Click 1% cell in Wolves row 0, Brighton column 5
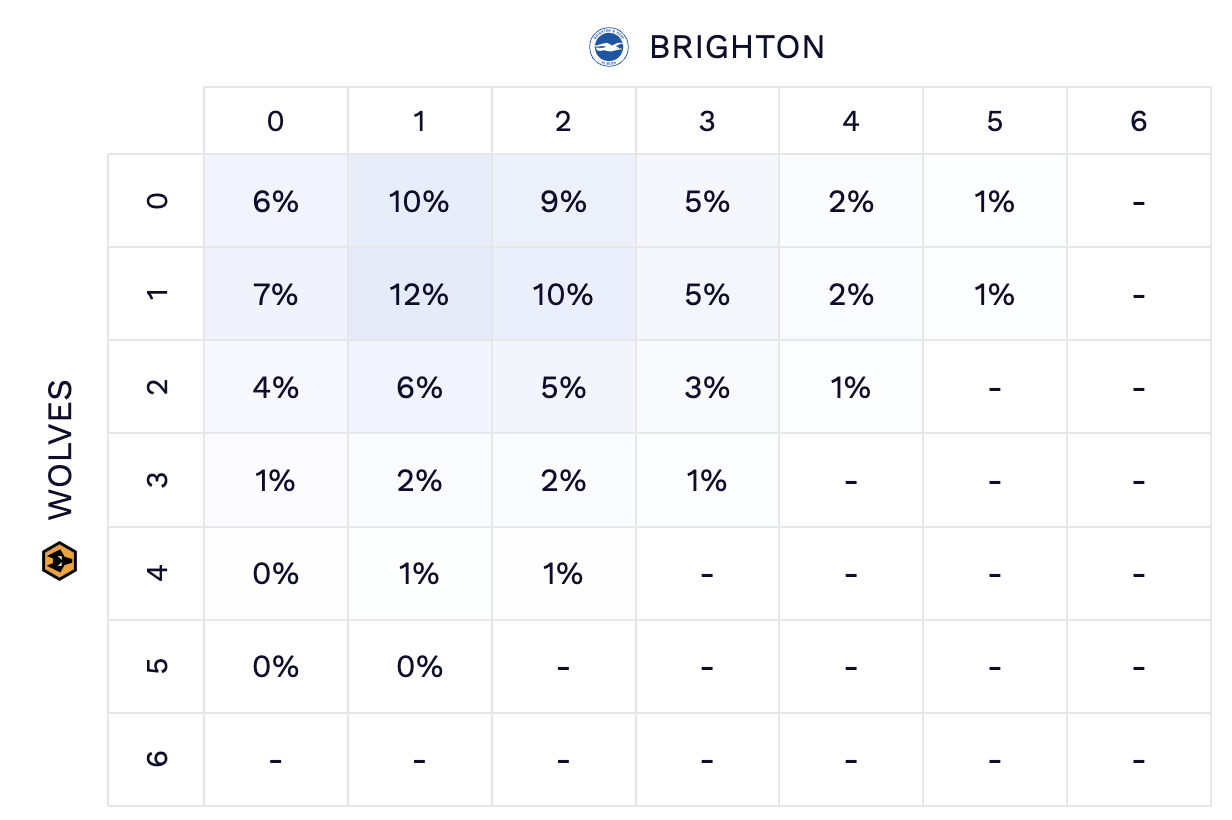 click(994, 202)
